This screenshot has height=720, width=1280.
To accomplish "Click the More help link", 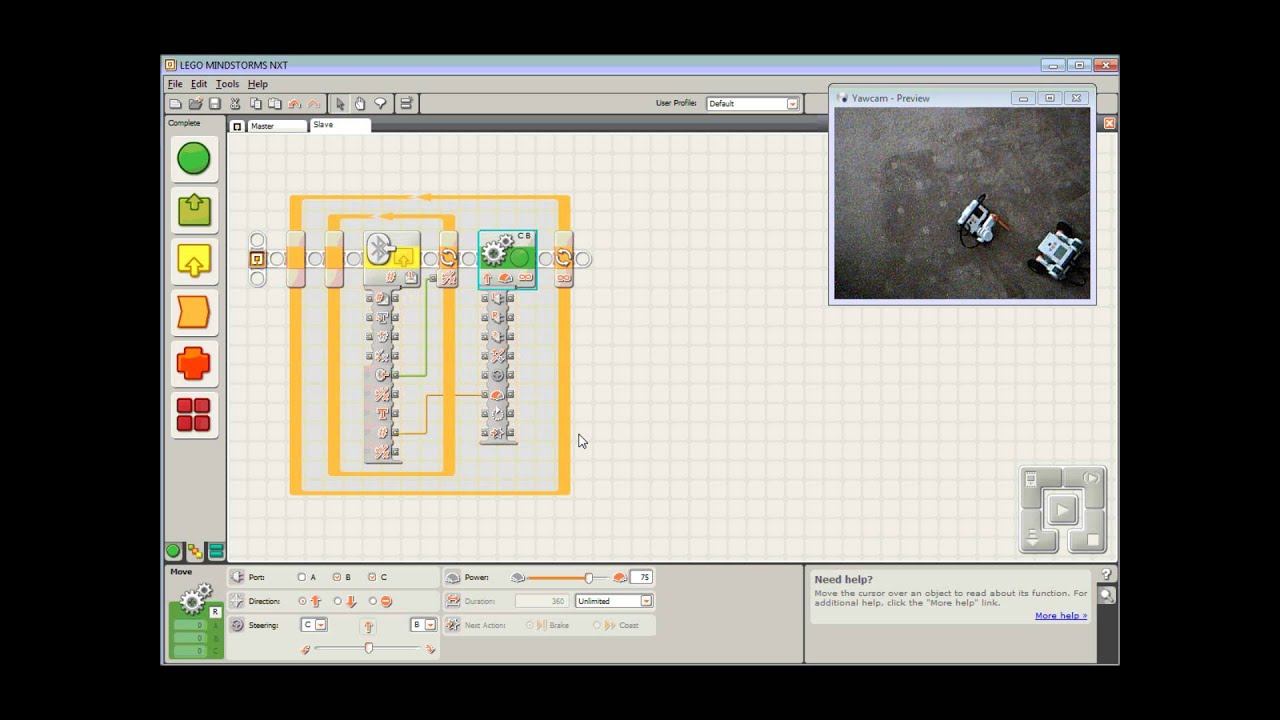I will point(1060,616).
